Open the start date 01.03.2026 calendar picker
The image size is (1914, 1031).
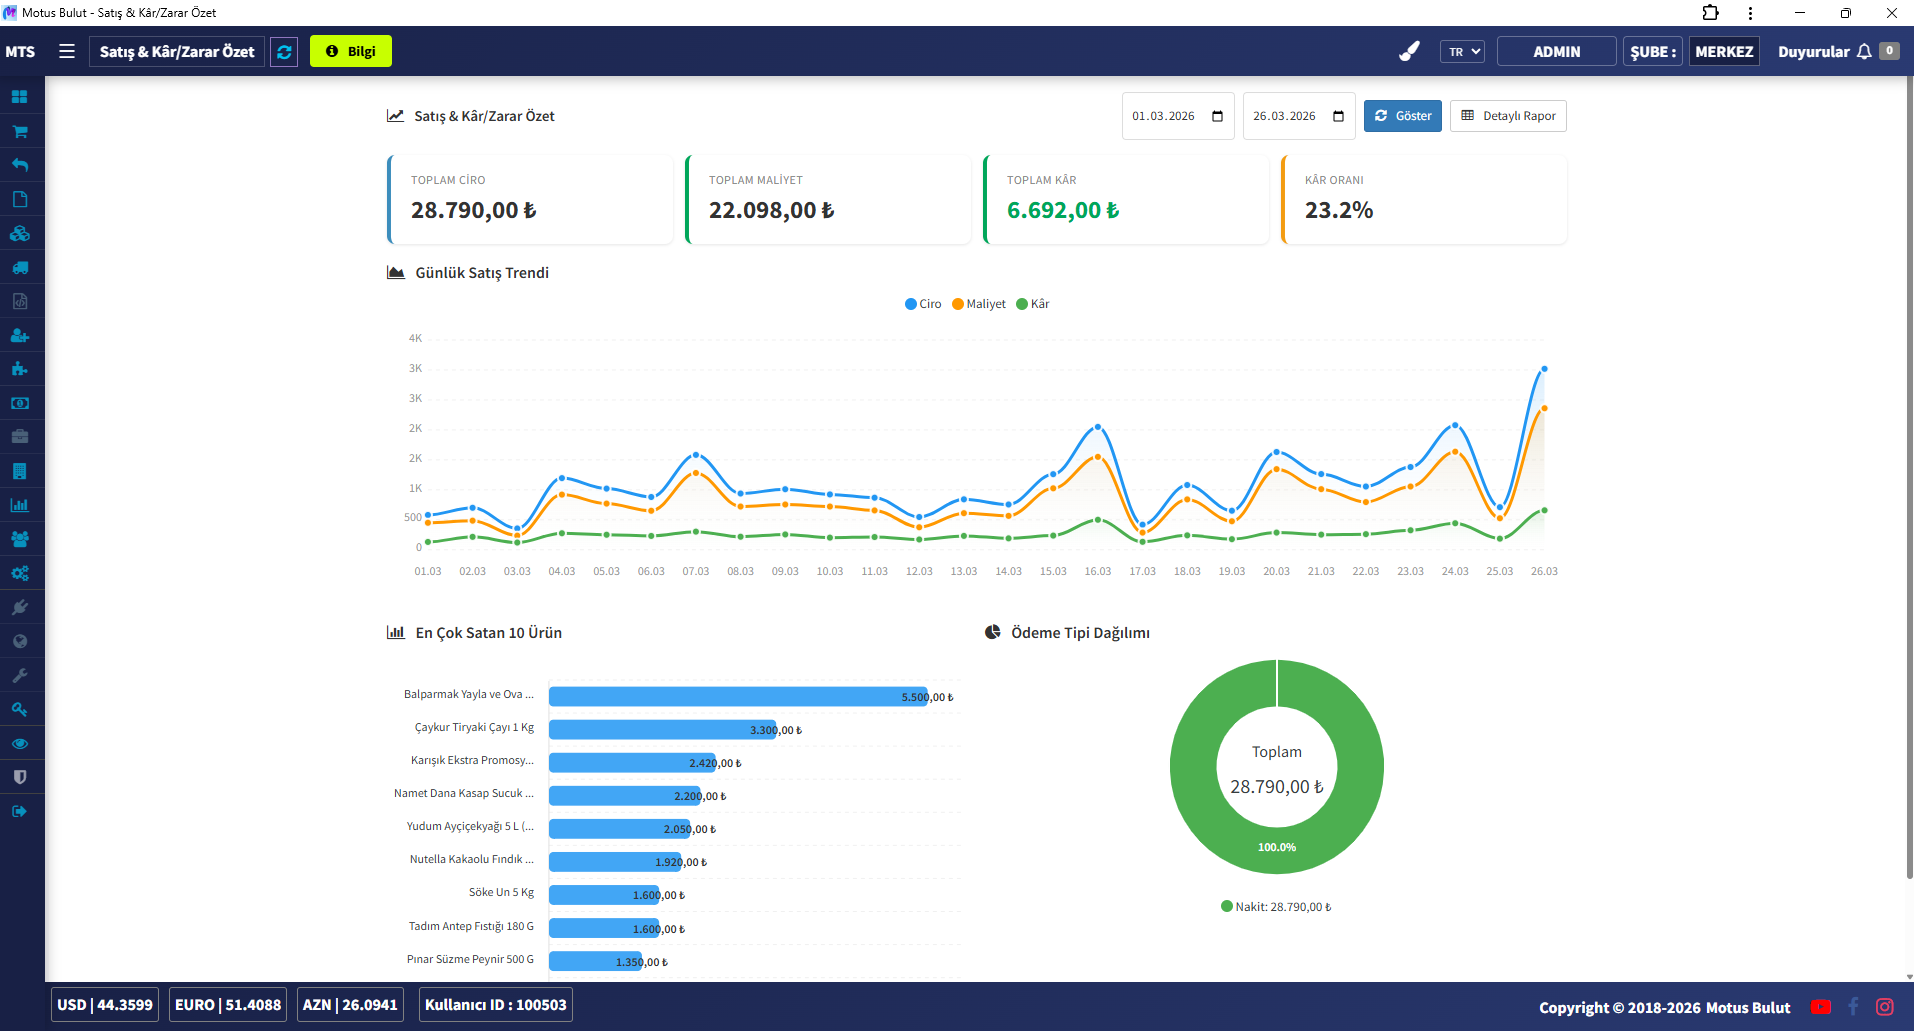tap(1217, 116)
